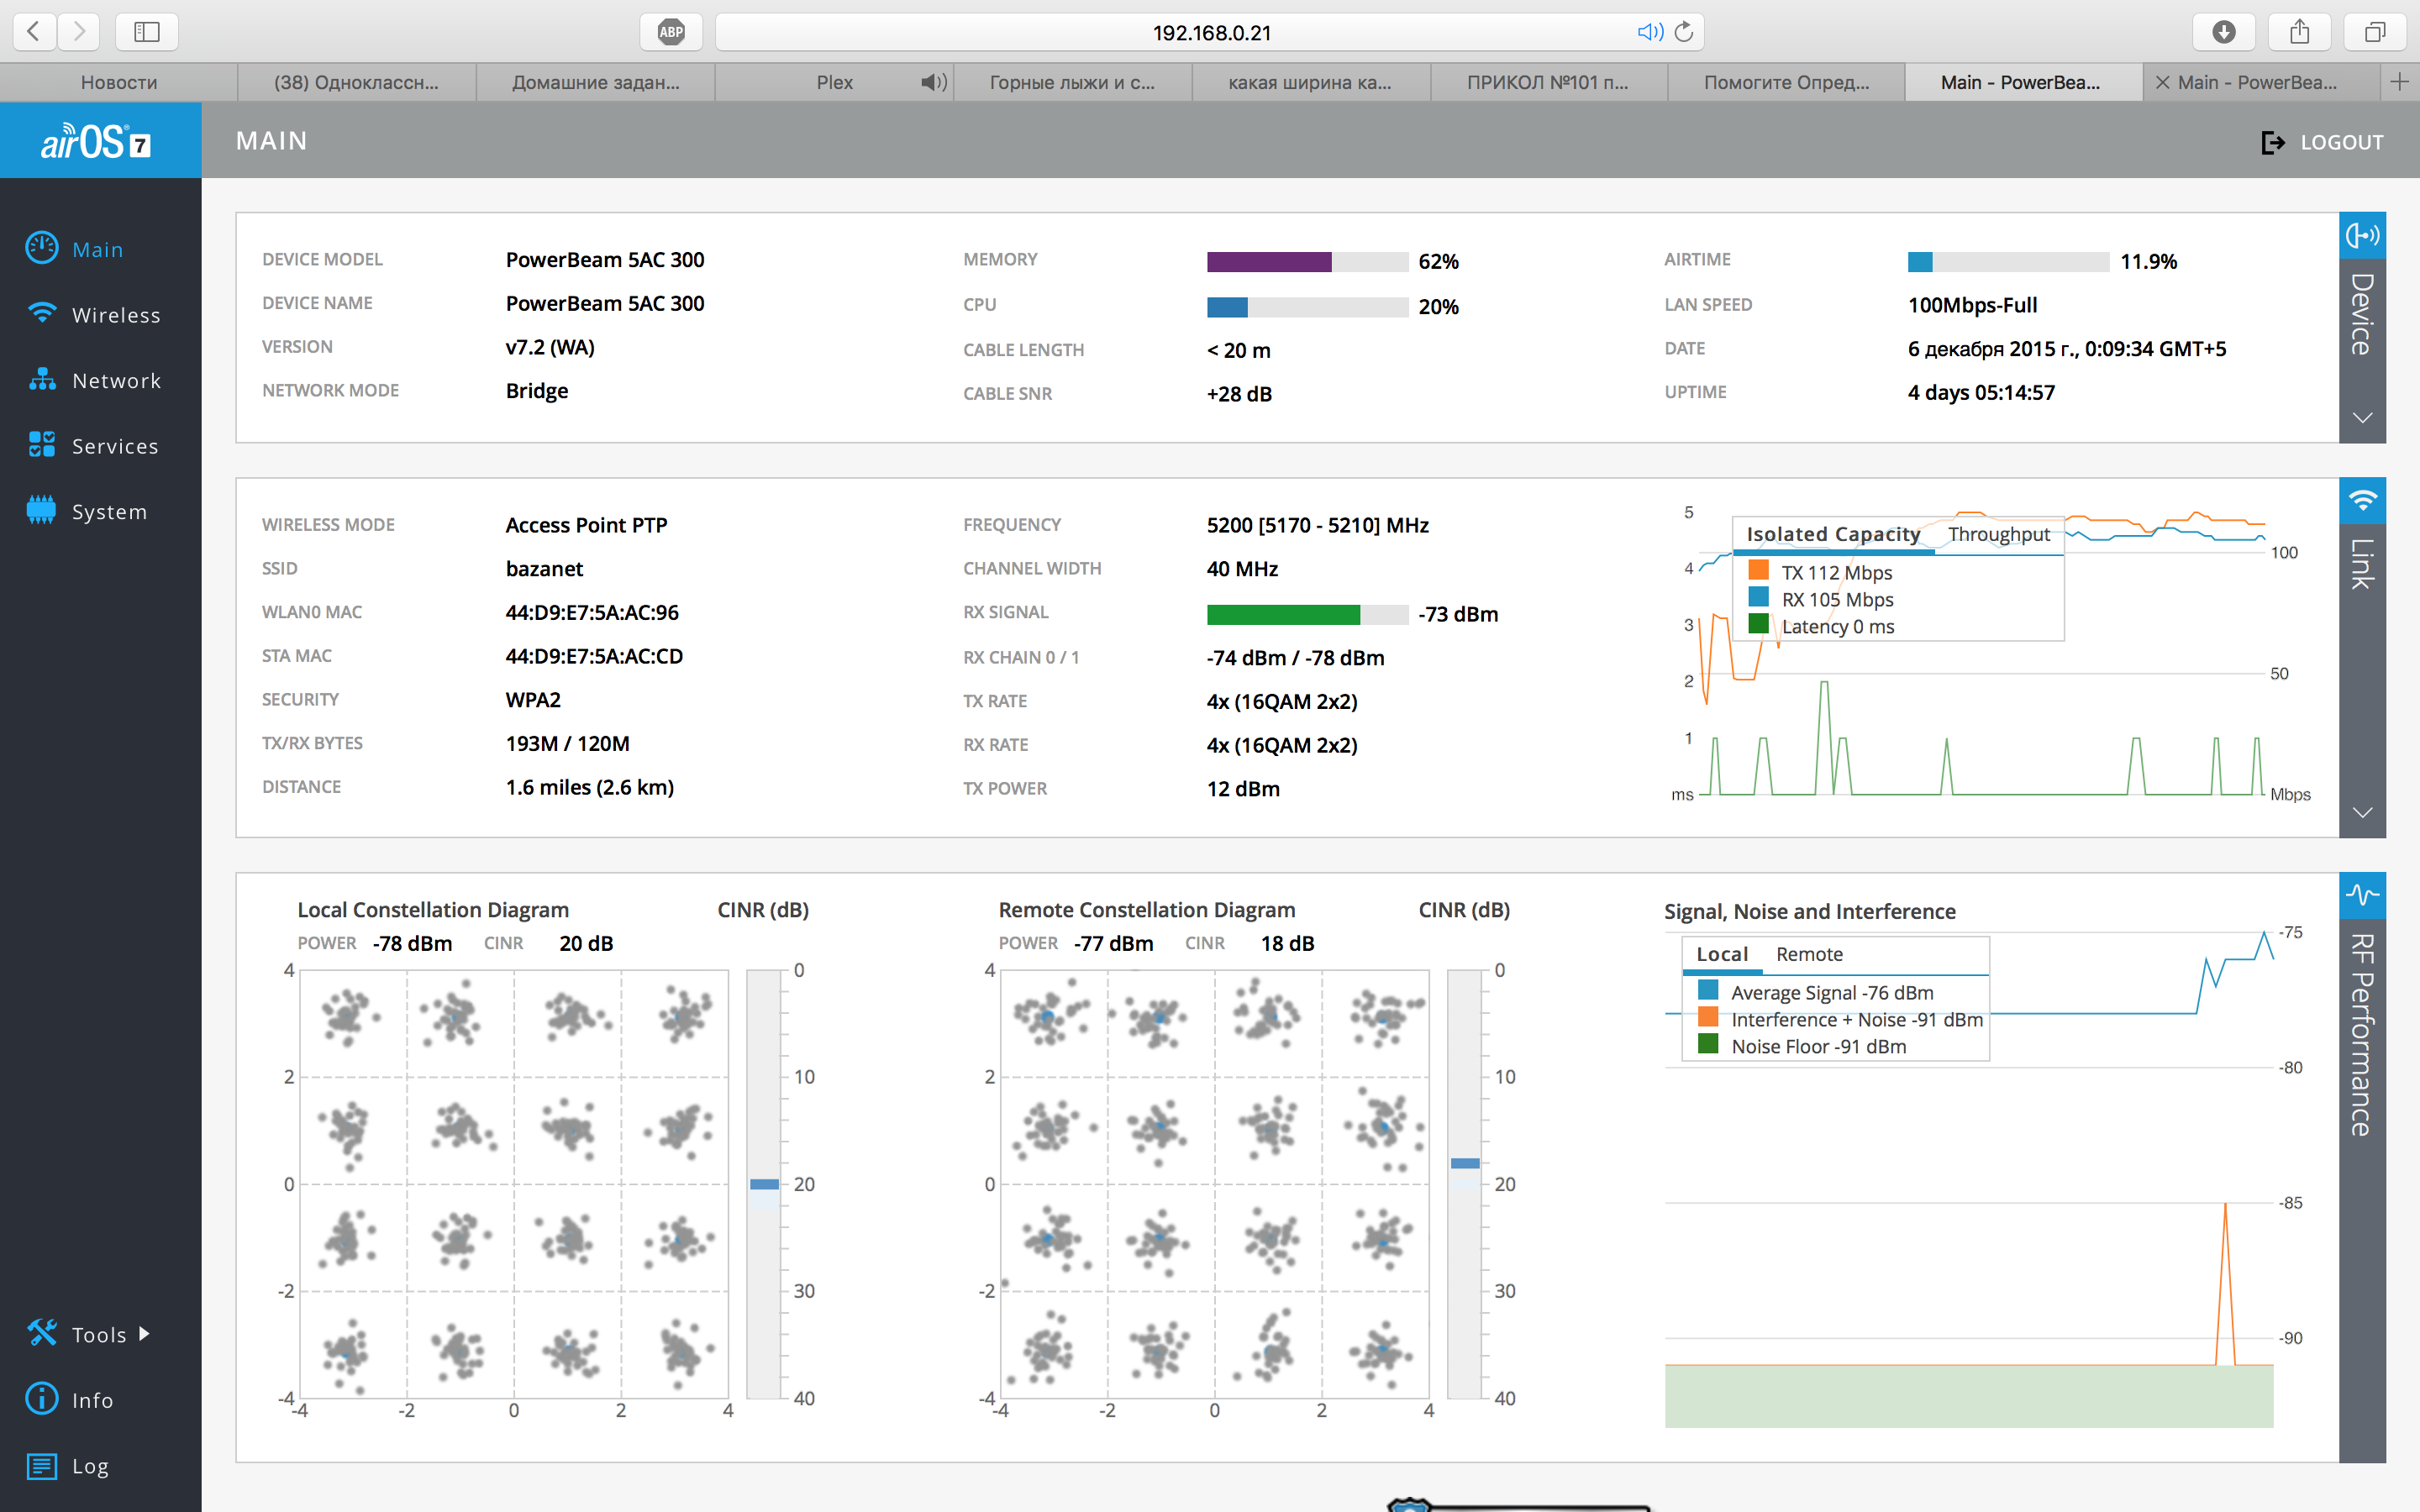Click the Remote Constellation Diagram plot
This screenshot has width=2420, height=1512.
tap(1215, 1184)
